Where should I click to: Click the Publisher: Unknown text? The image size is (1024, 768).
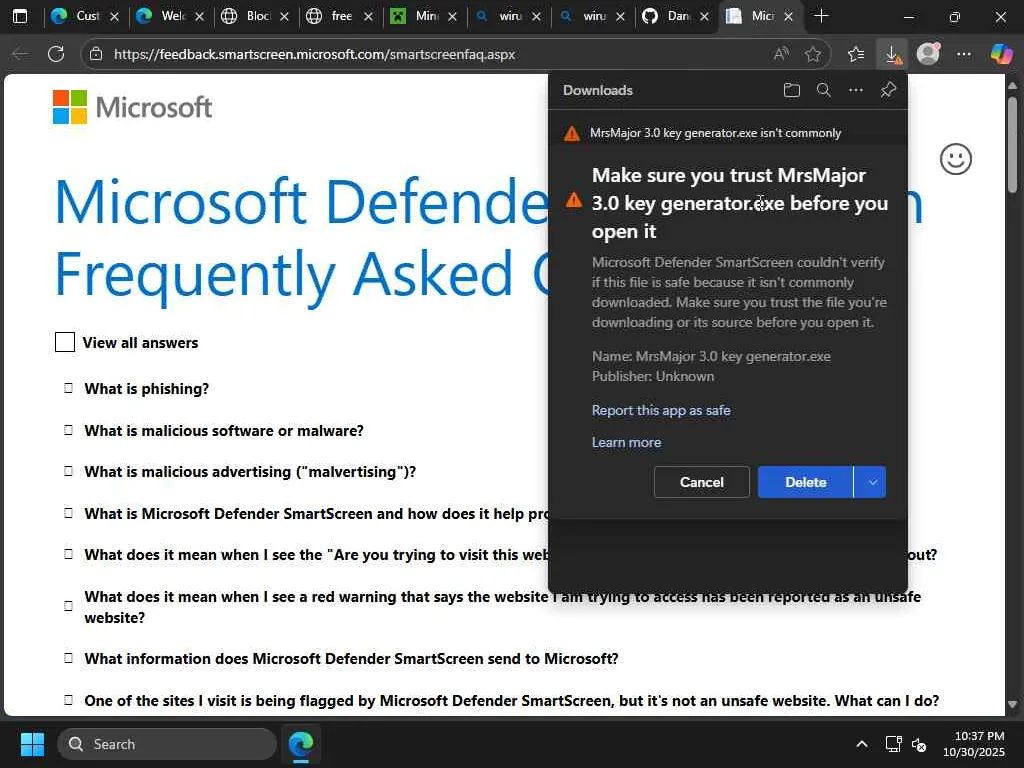(653, 376)
